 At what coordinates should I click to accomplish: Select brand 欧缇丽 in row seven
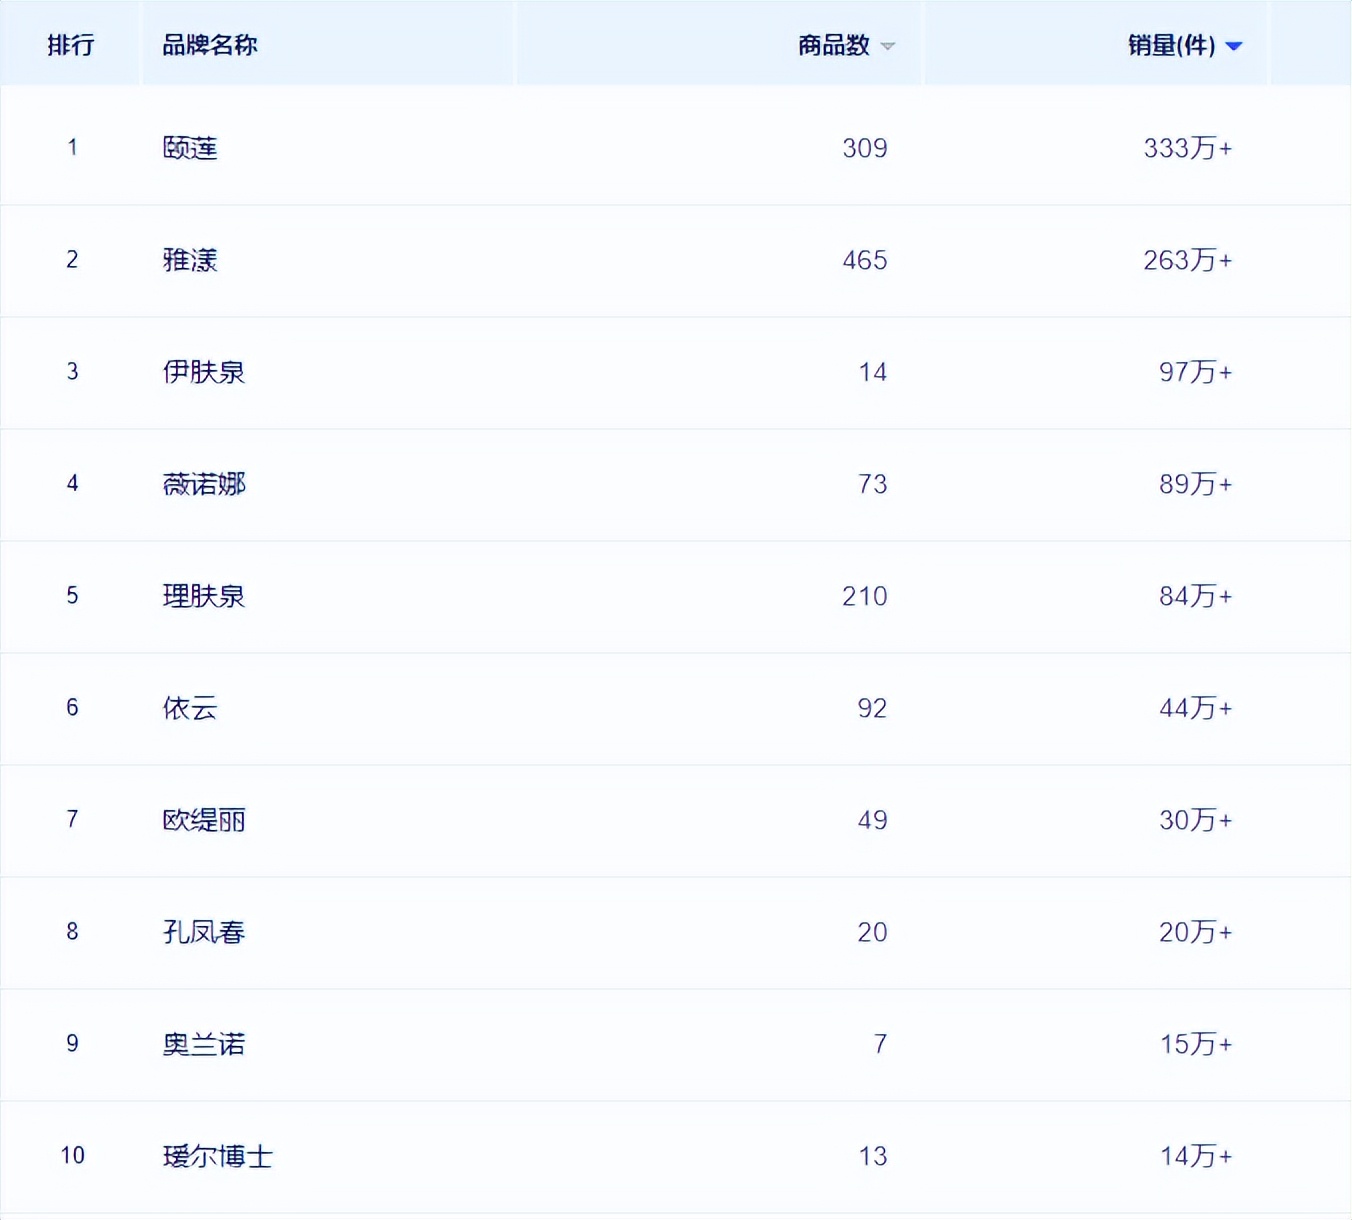203,820
